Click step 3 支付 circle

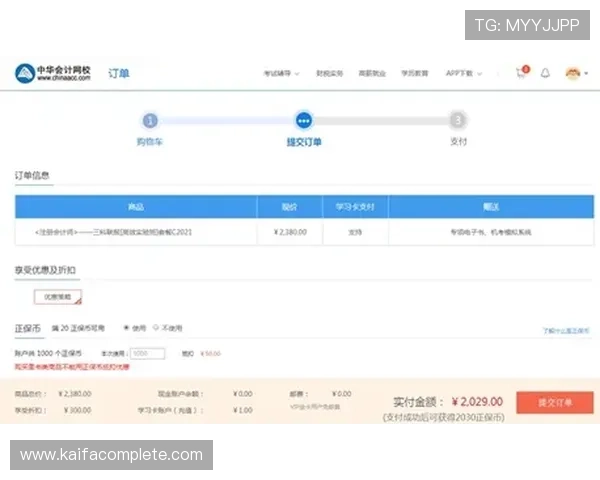[458, 121]
